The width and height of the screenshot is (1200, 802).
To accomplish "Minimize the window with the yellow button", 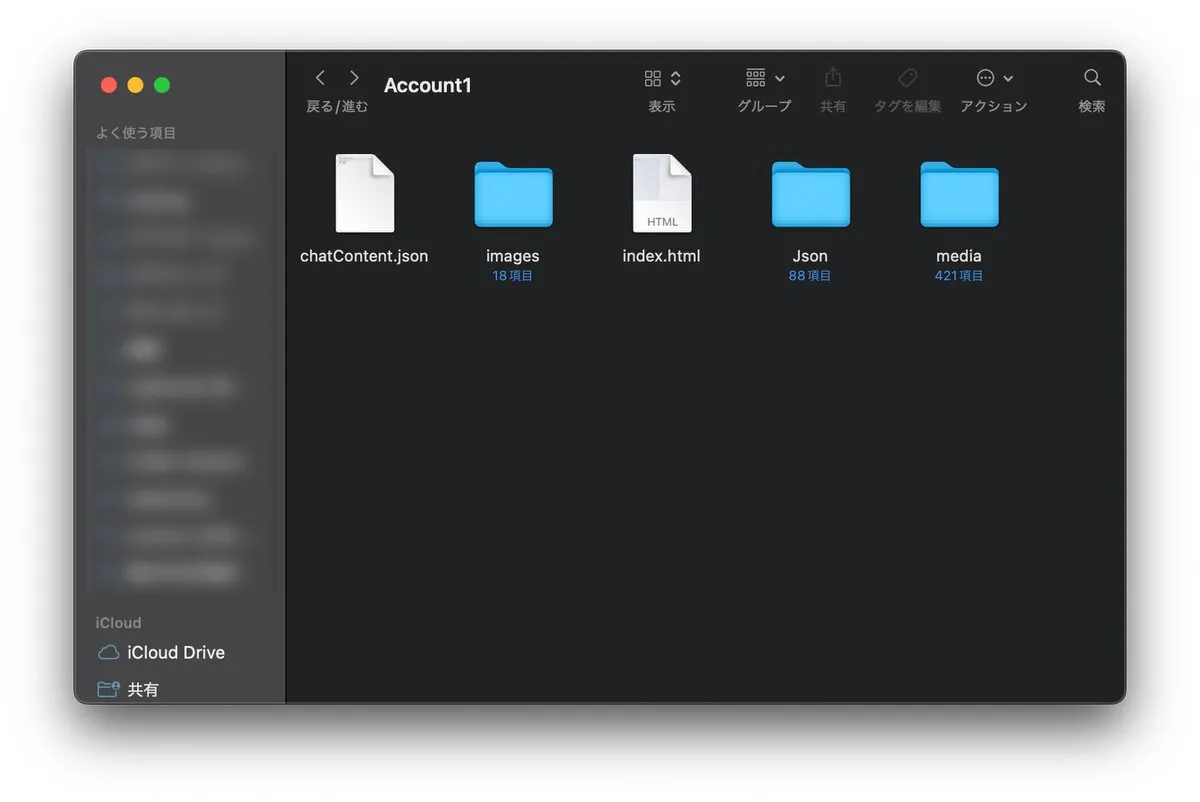I will [x=135, y=85].
